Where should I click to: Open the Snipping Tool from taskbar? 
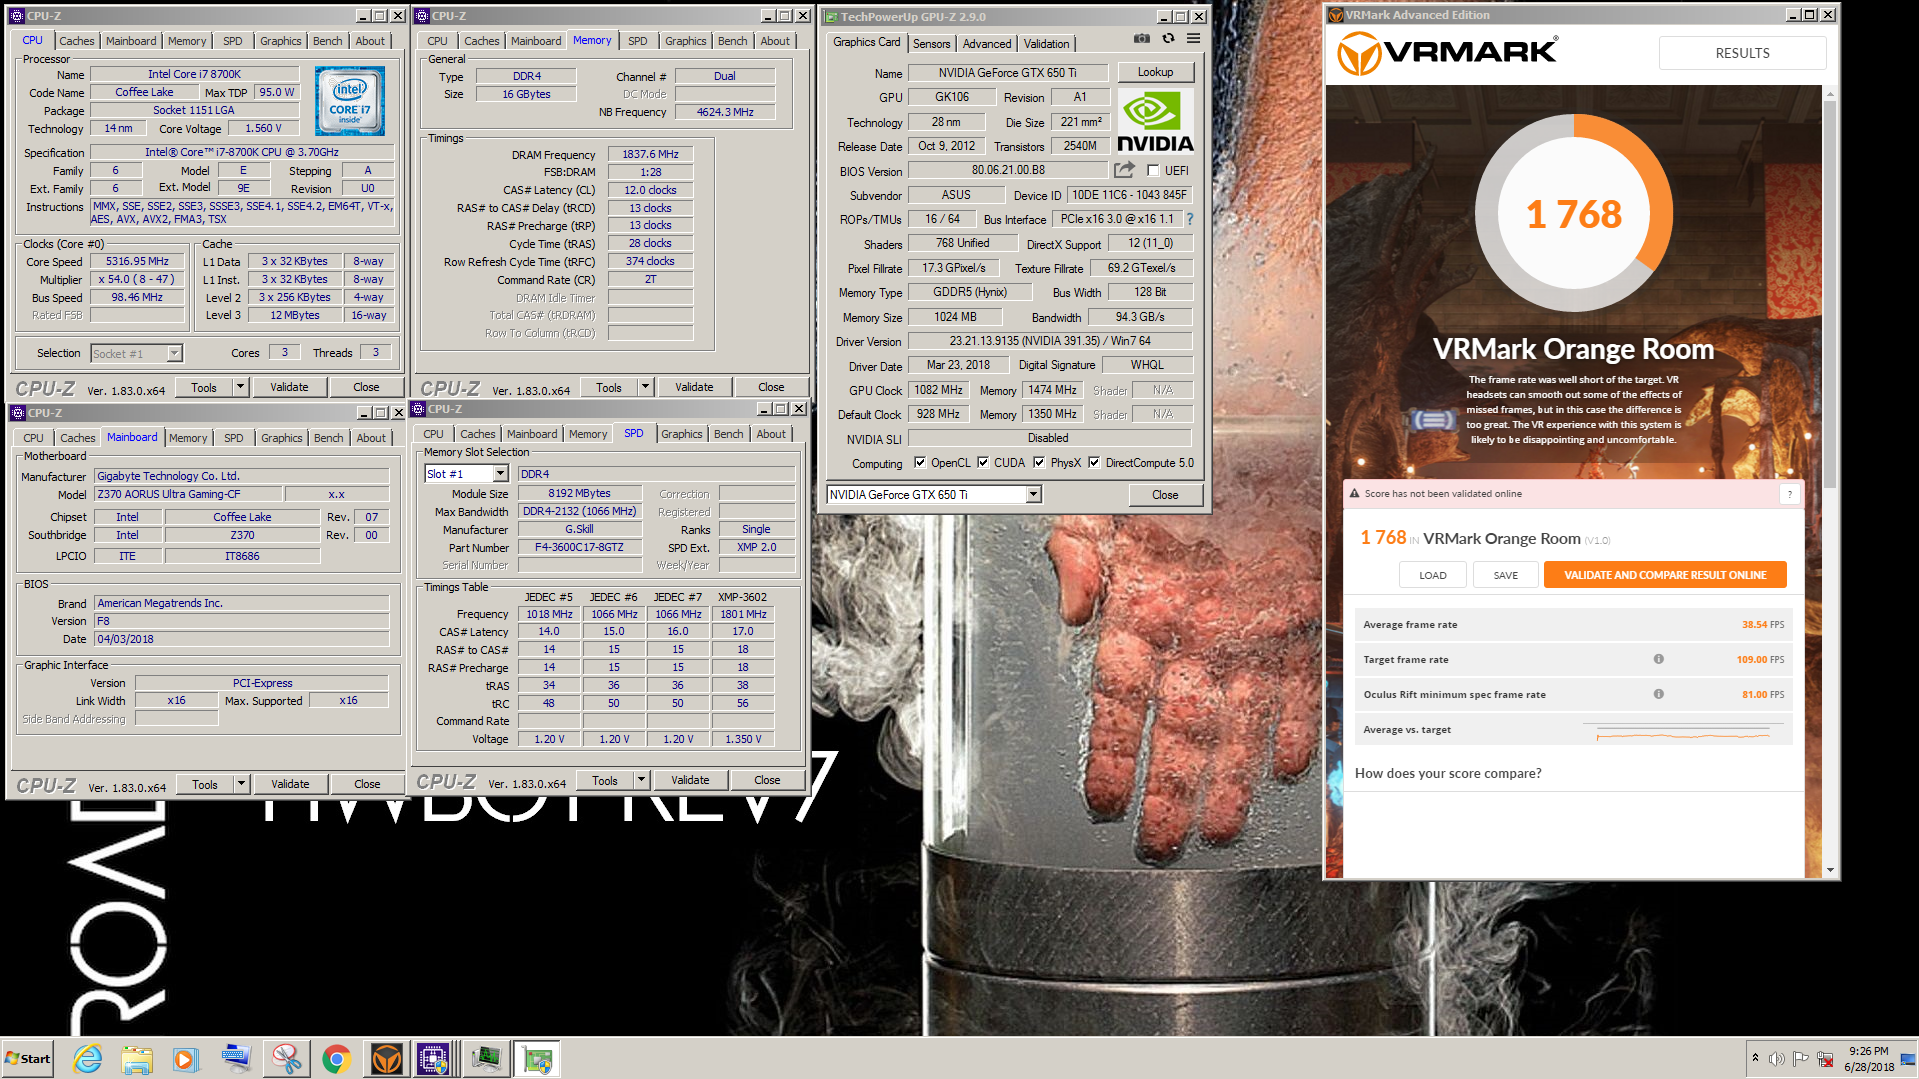[286, 1059]
